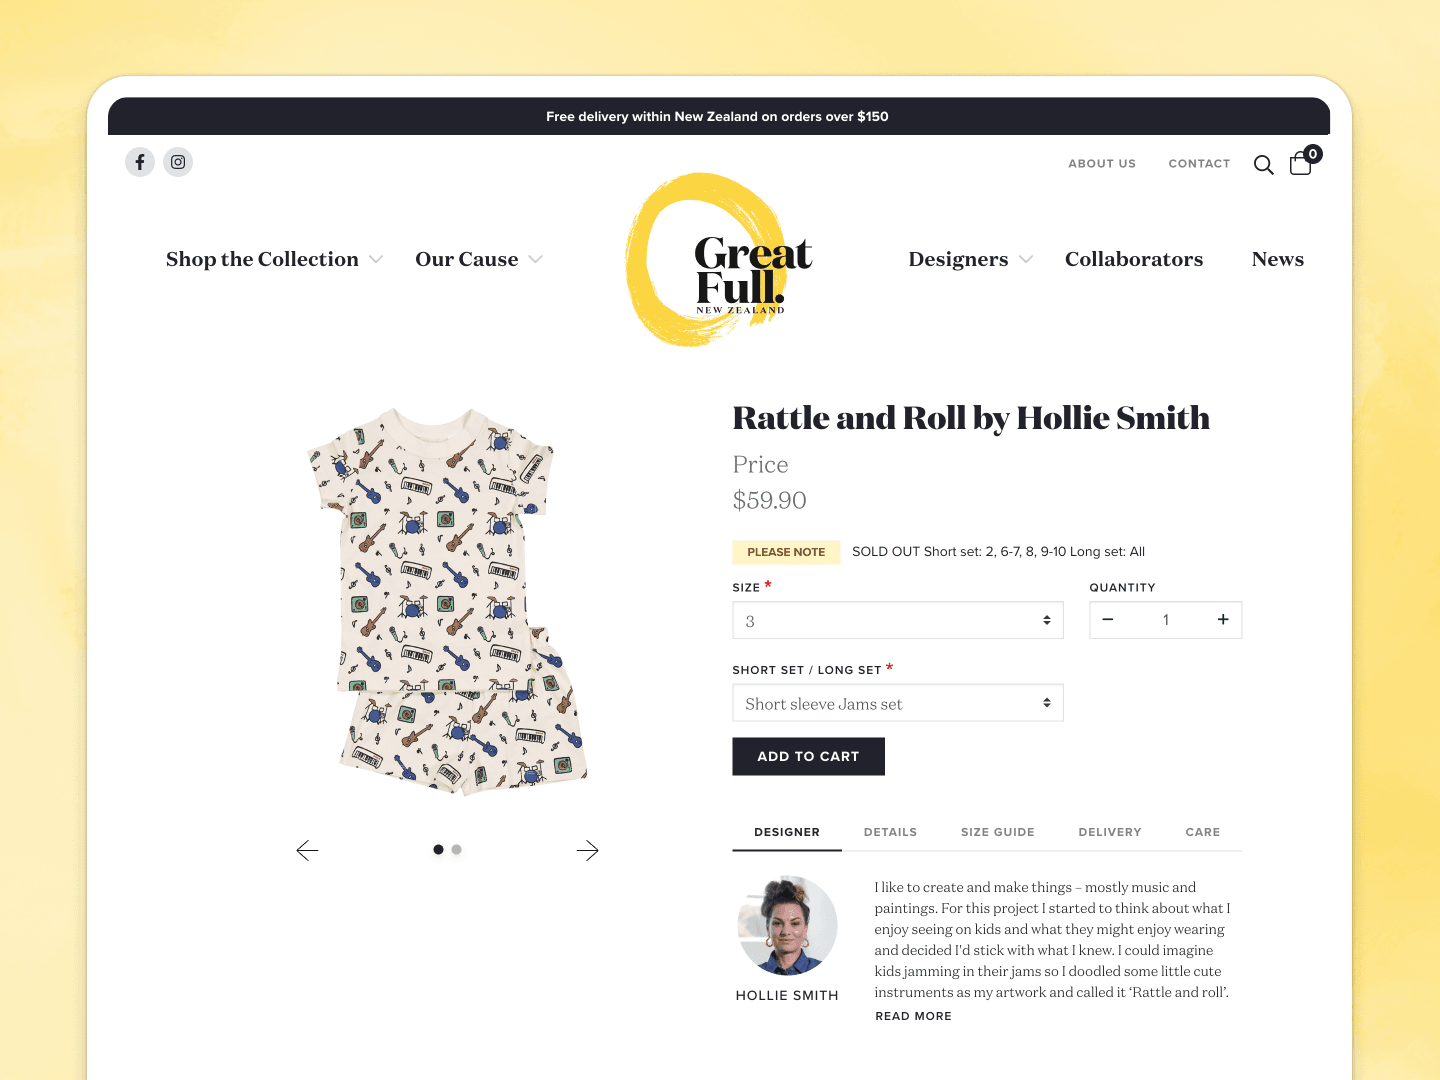Image resolution: width=1440 pixels, height=1080 pixels.
Task: Open the shopping cart bag icon
Action: 1303,162
